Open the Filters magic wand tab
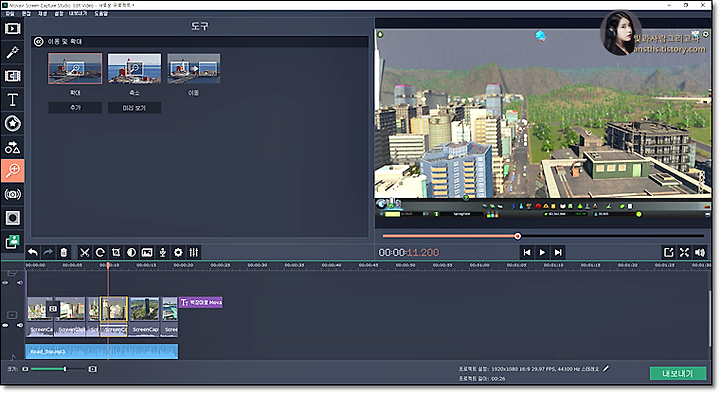 coord(12,52)
